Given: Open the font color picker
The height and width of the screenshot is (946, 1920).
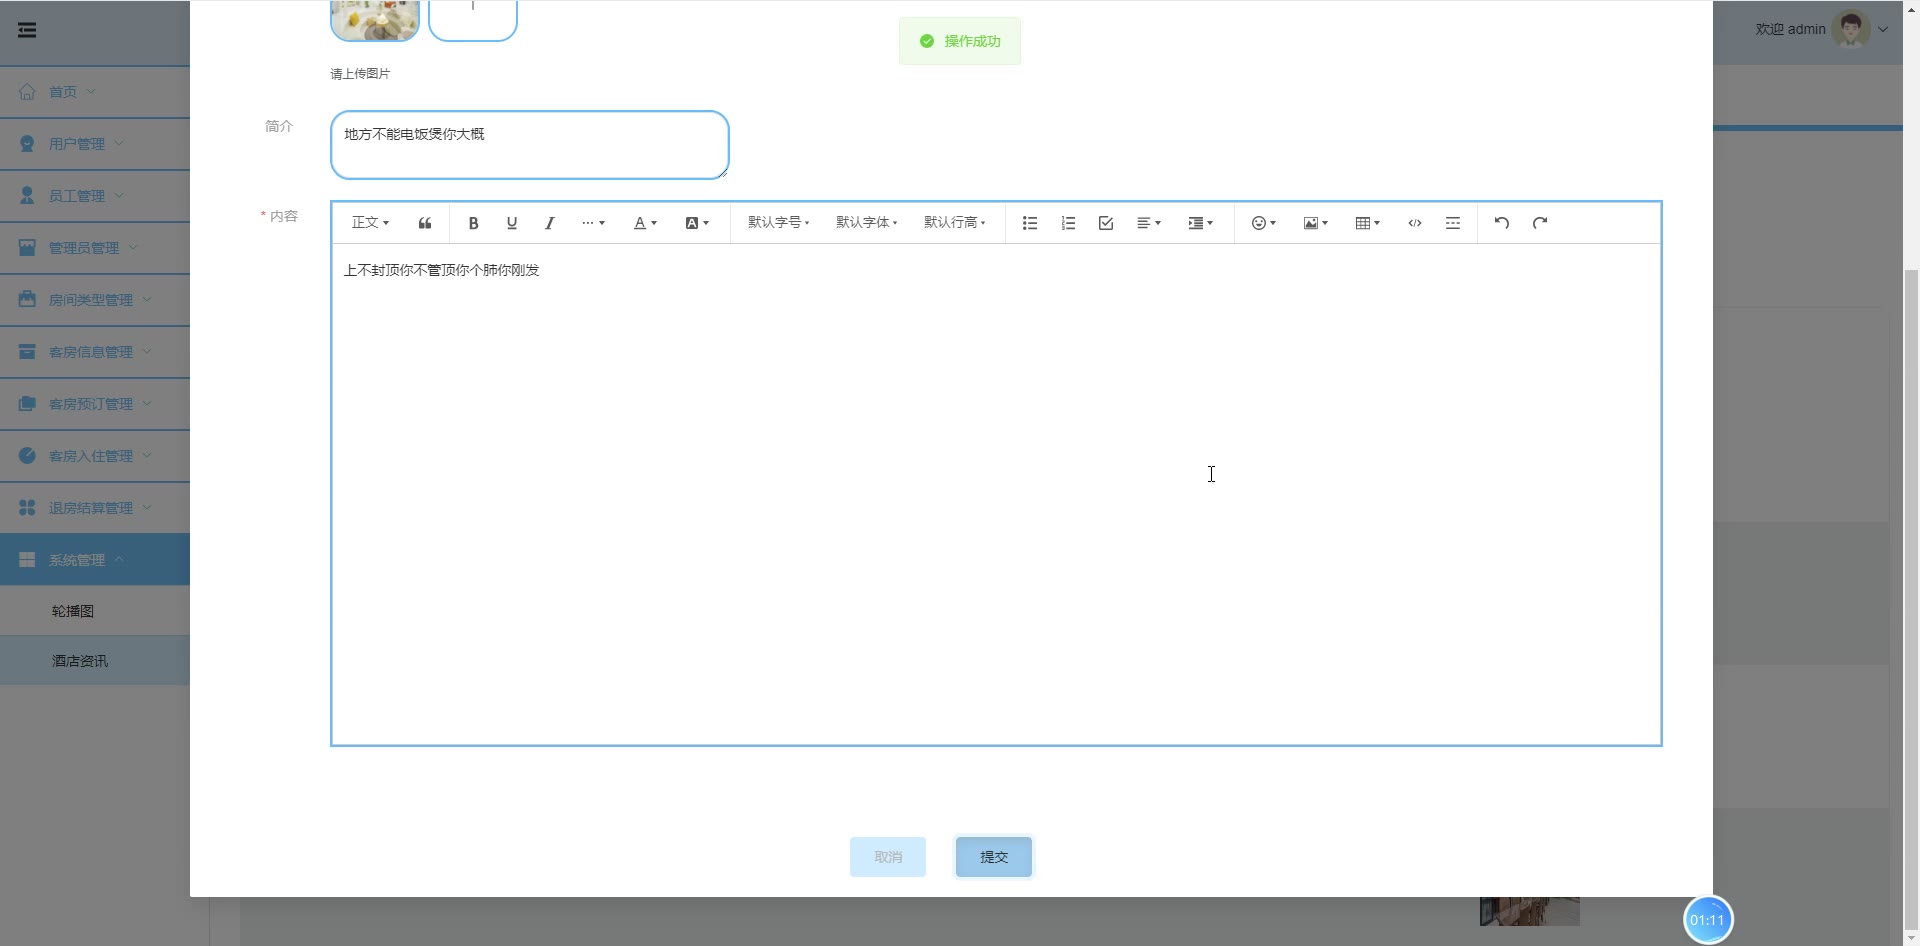Looking at the screenshot, I should coord(645,223).
